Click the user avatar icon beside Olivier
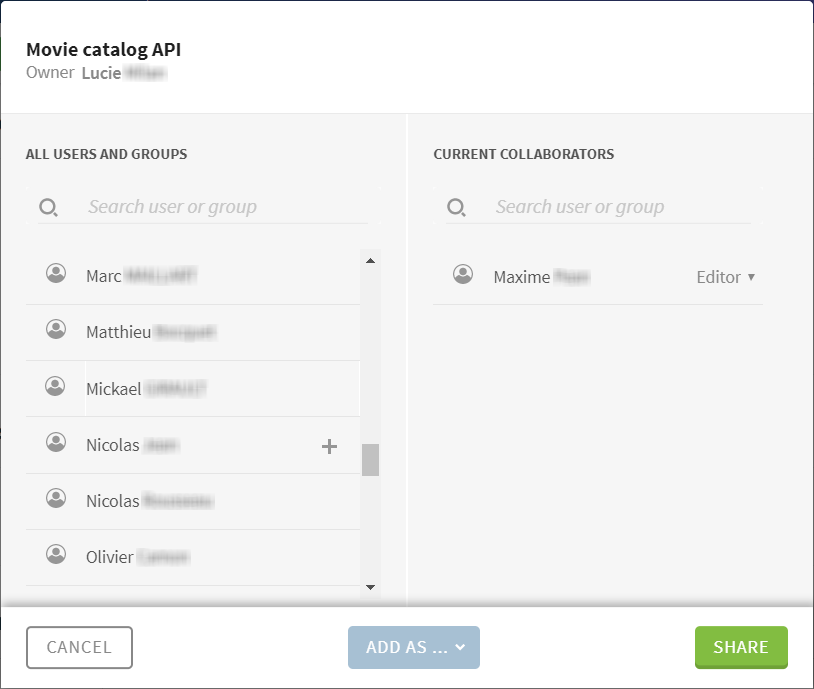Viewport: 814px width, 689px height. coord(56,555)
